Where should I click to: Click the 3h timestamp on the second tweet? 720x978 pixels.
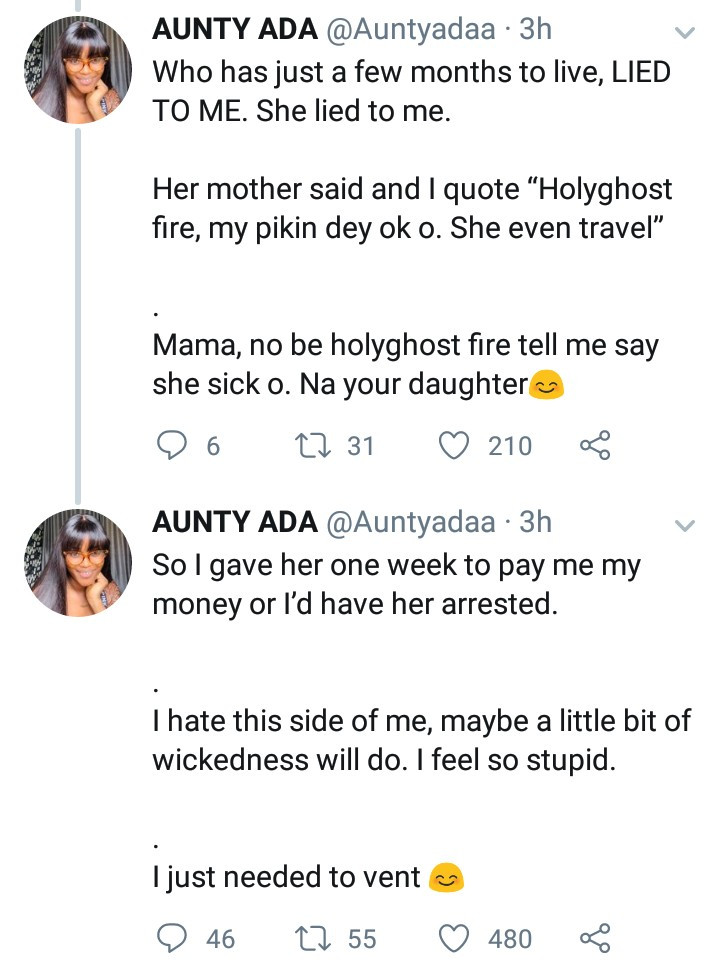(x=535, y=522)
